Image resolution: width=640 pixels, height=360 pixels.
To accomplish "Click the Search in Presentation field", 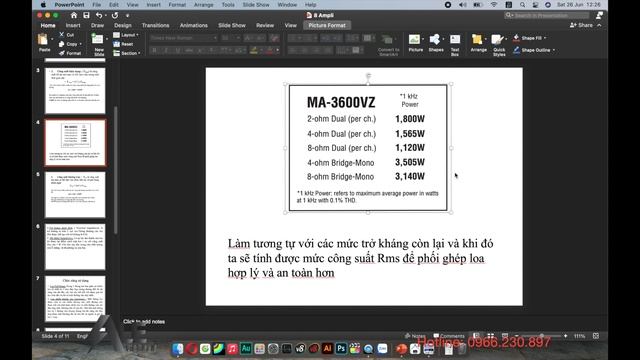I will coord(547,16).
